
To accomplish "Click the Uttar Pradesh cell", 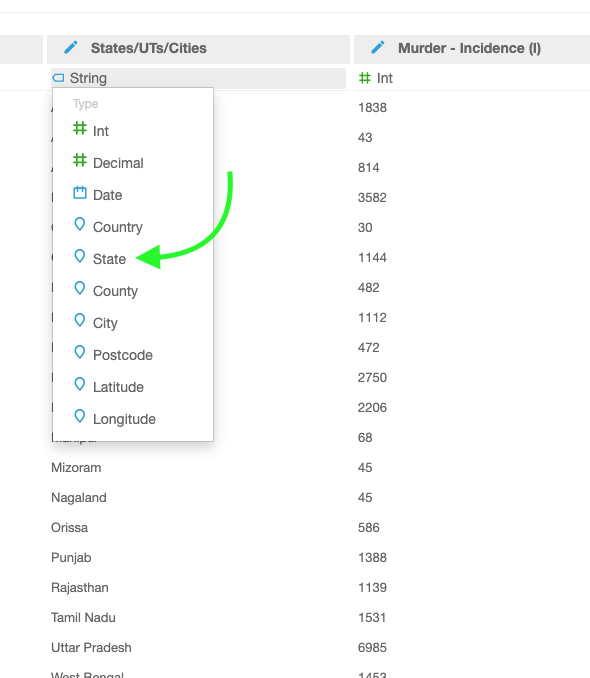I will coord(91,647).
